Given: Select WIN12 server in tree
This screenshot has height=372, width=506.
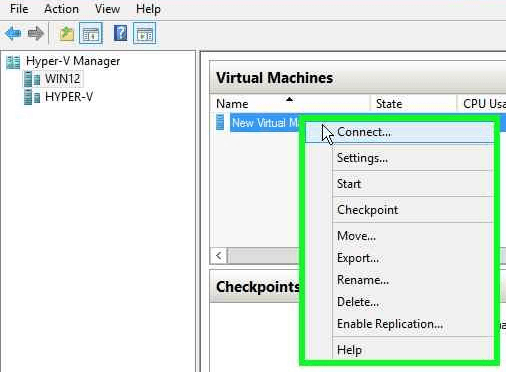Looking at the screenshot, I should [x=63, y=79].
